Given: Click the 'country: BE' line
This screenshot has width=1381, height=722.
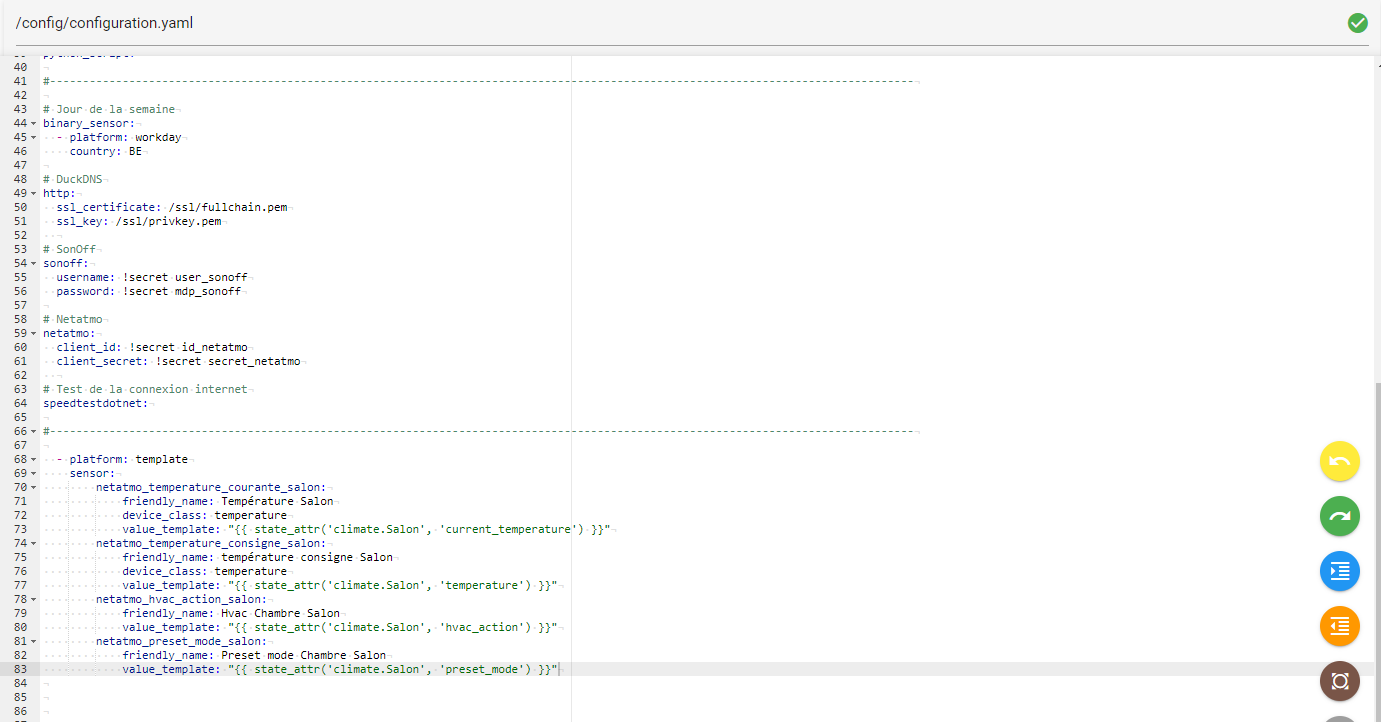Looking at the screenshot, I should click(106, 151).
